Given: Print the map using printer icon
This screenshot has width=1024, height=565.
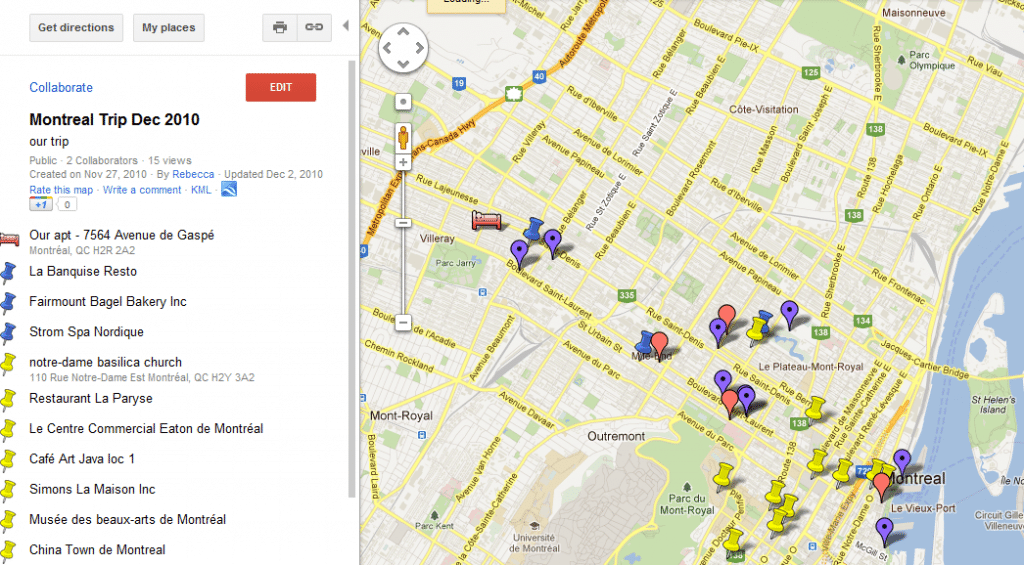Looking at the screenshot, I should coord(280,27).
